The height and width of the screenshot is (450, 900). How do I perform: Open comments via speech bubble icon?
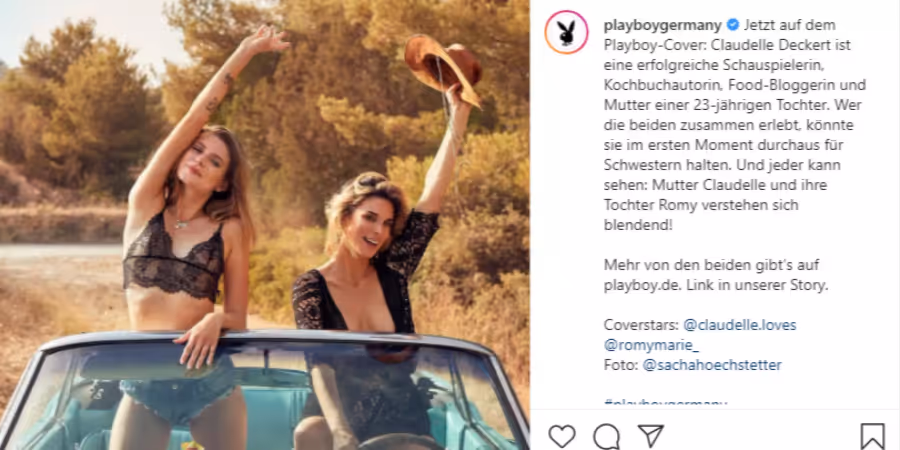tap(607, 437)
